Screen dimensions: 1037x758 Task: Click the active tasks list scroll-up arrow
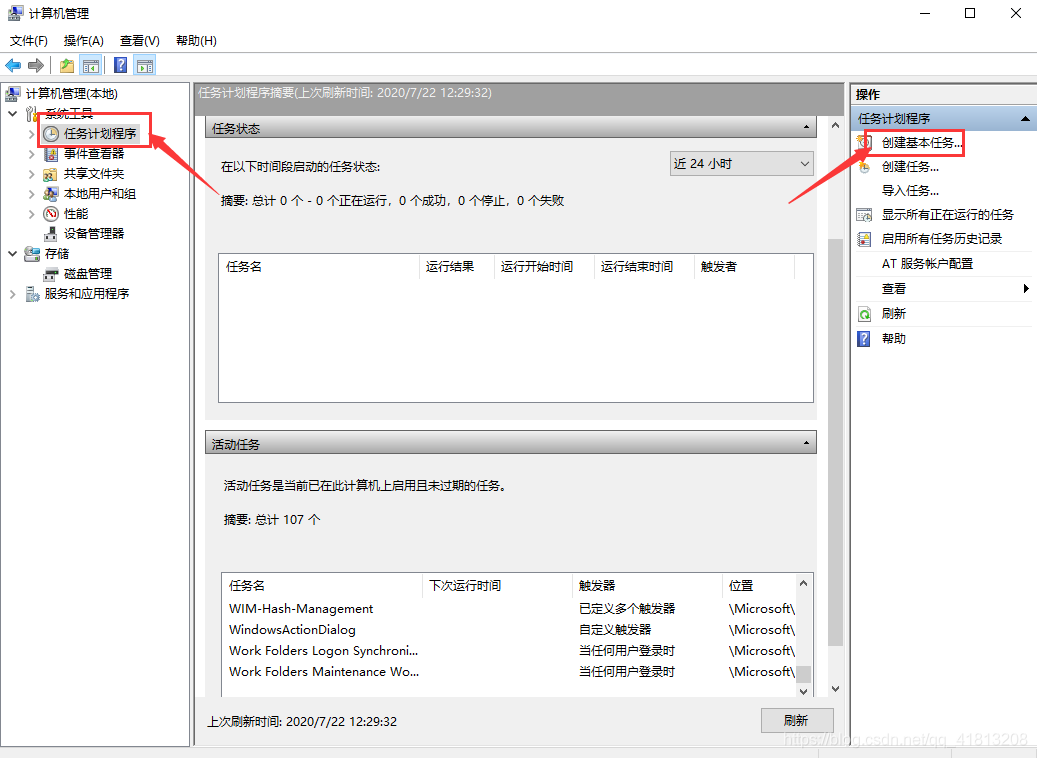804,583
